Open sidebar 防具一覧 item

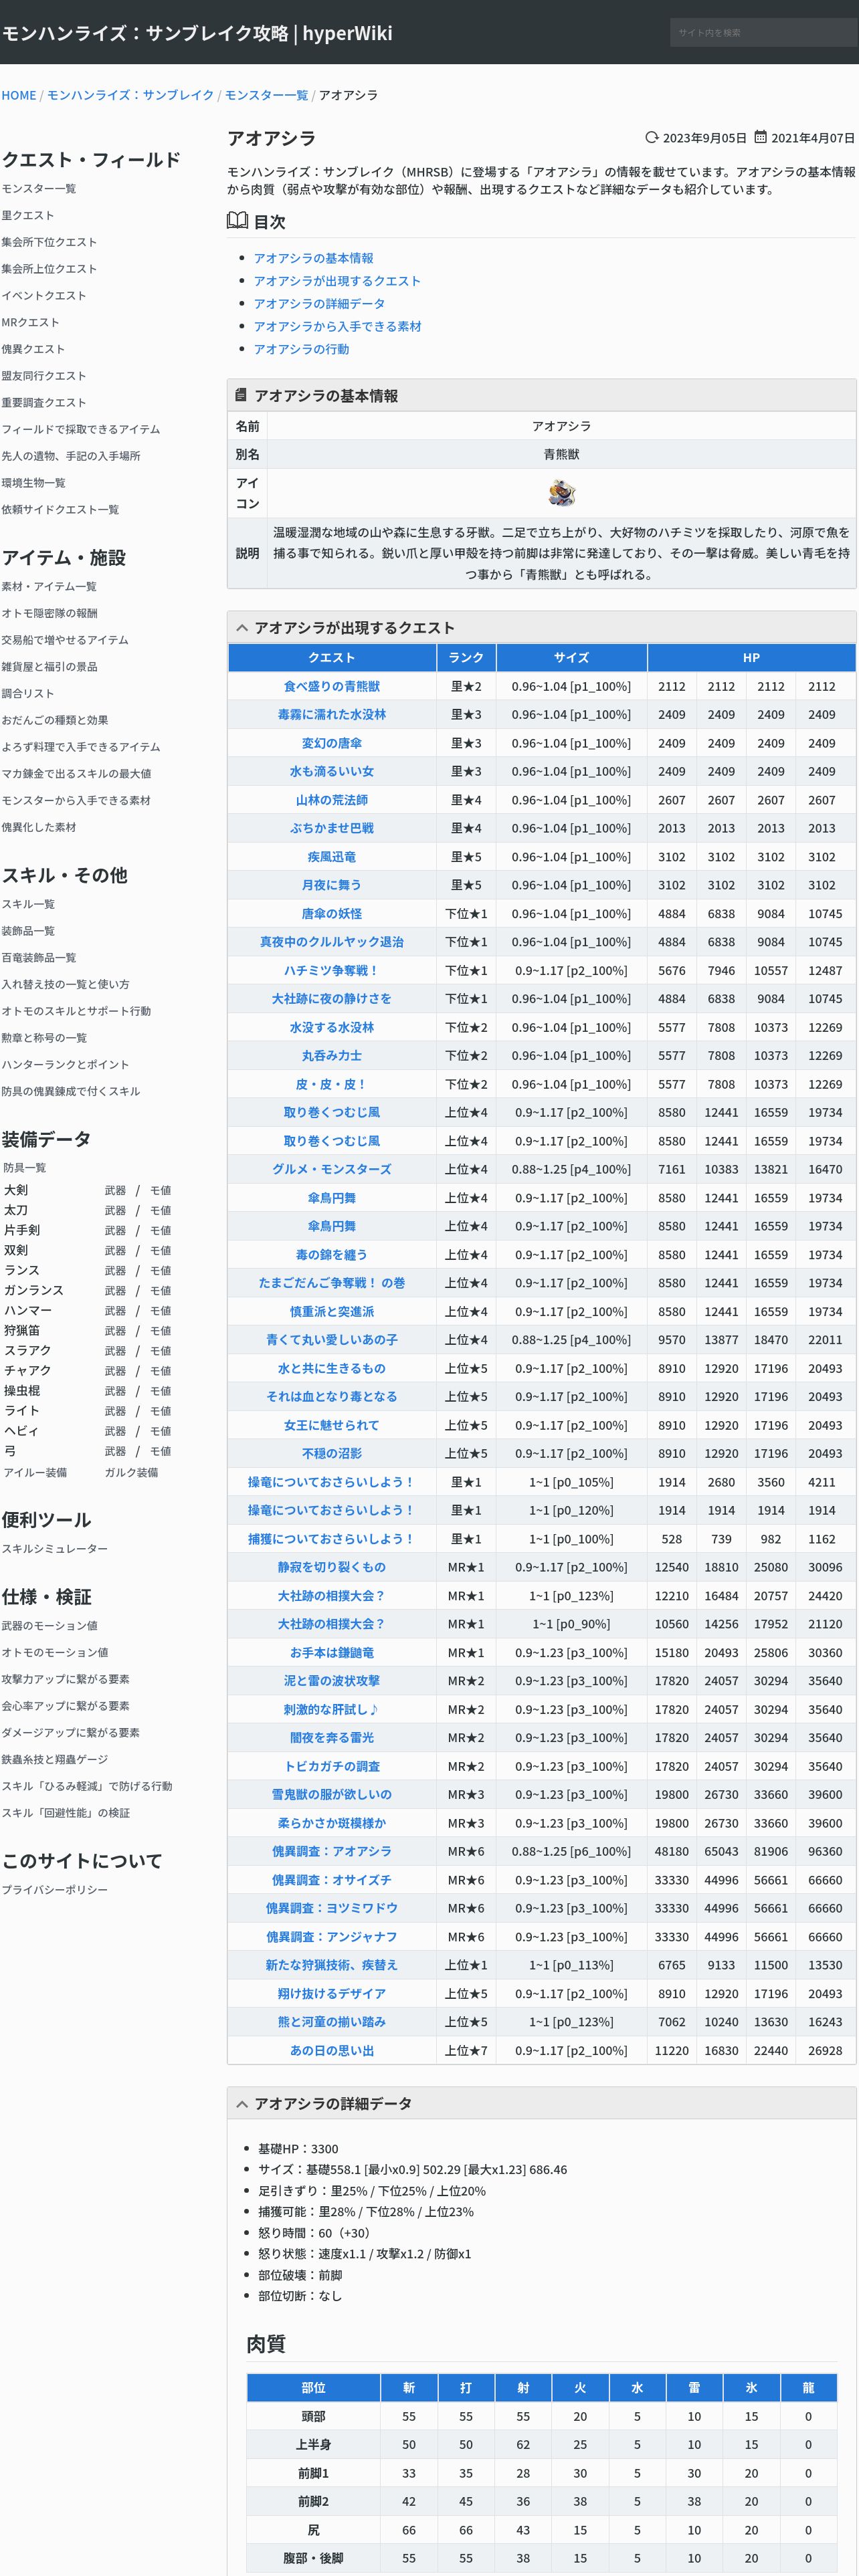[x=25, y=1167]
